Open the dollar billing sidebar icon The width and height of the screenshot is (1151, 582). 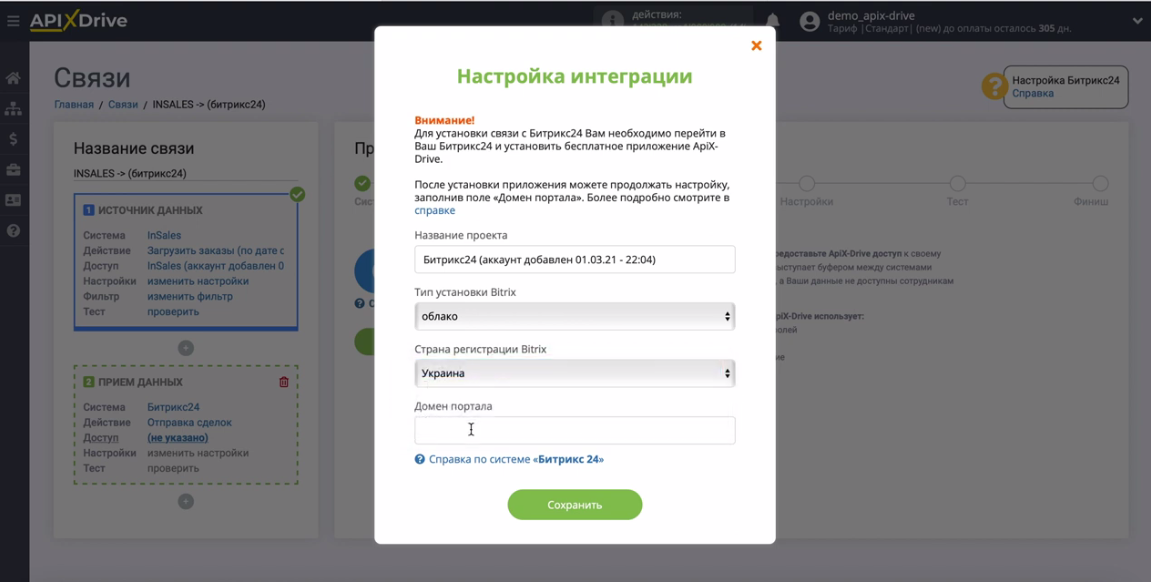pos(13,139)
